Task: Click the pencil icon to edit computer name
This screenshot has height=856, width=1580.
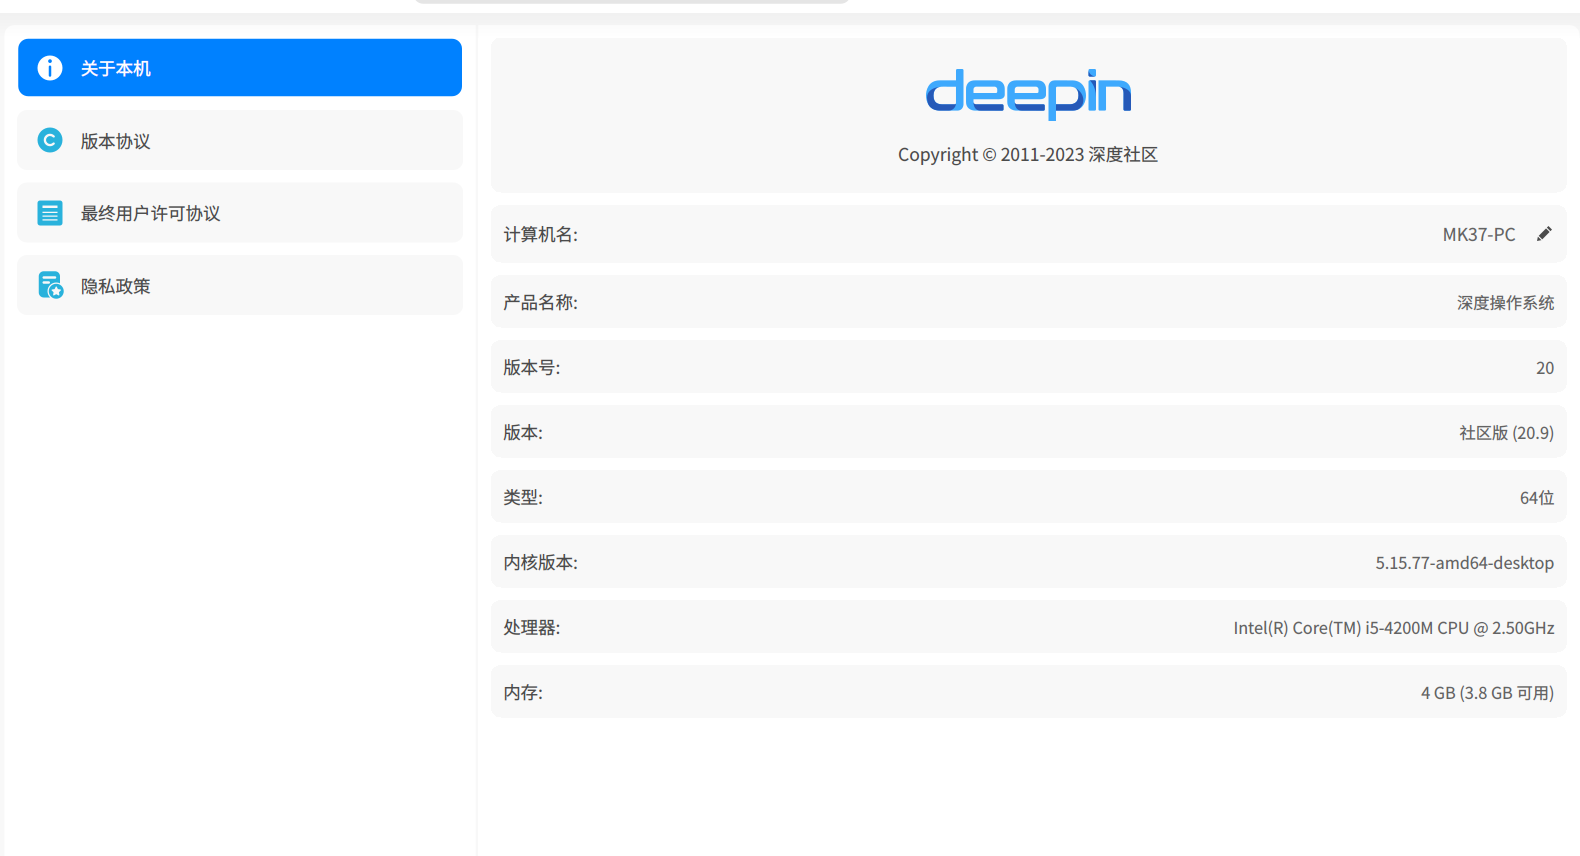Action: click(1544, 234)
